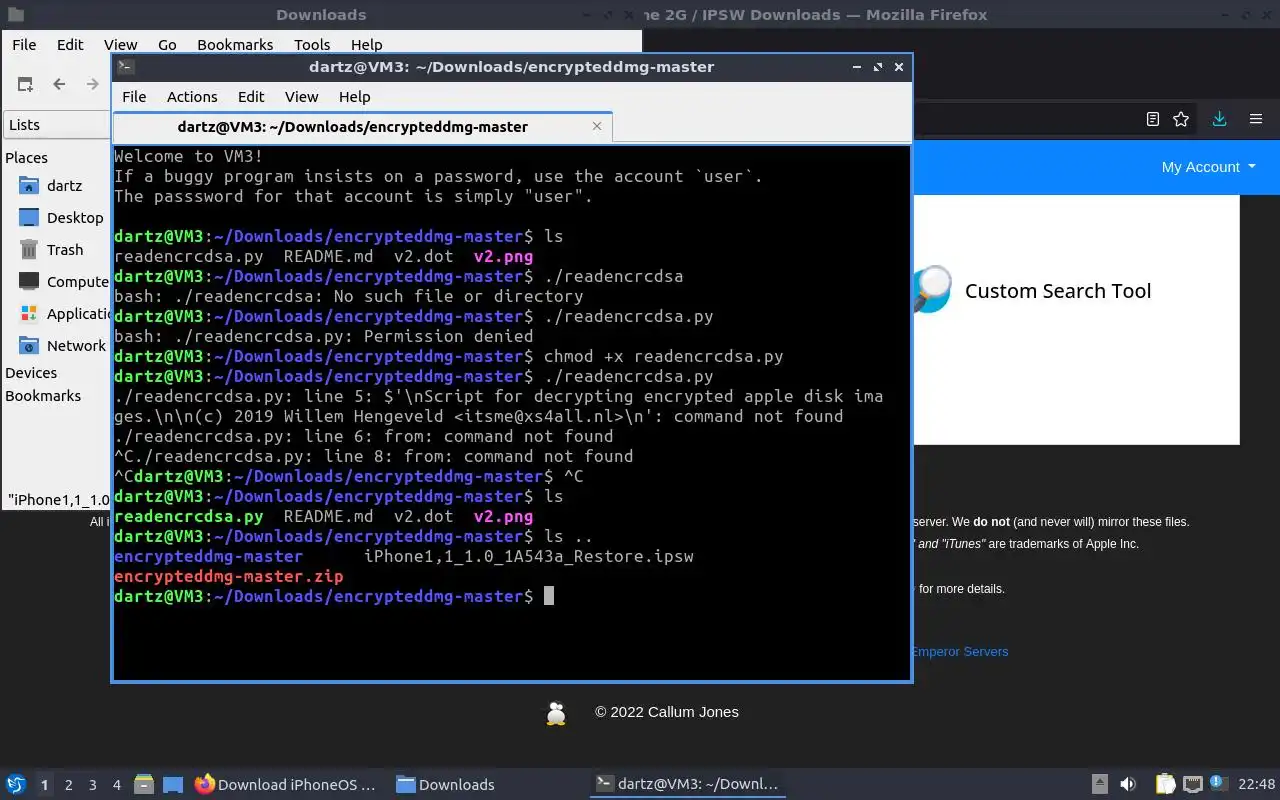Maximize the terminal window
Screen dimensions: 1280x800
tap(878, 67)
